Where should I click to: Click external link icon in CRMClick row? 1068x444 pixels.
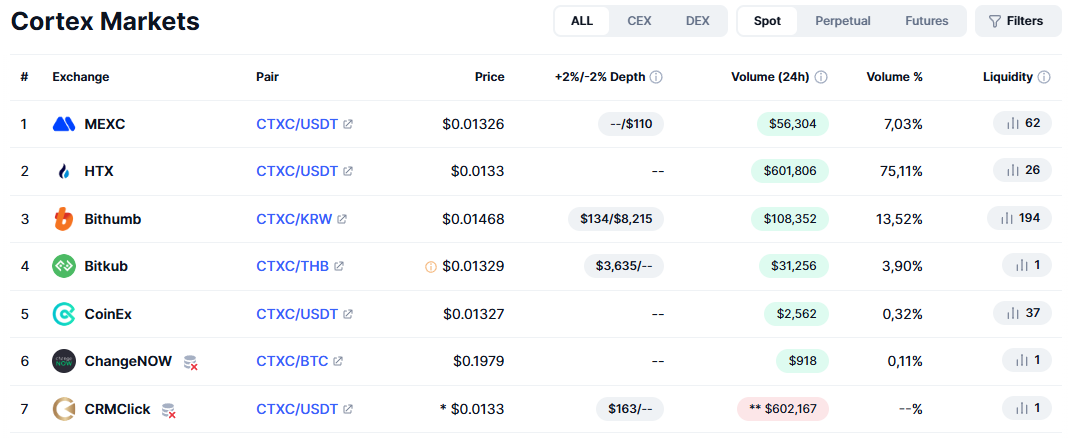(x=348, y=409)
